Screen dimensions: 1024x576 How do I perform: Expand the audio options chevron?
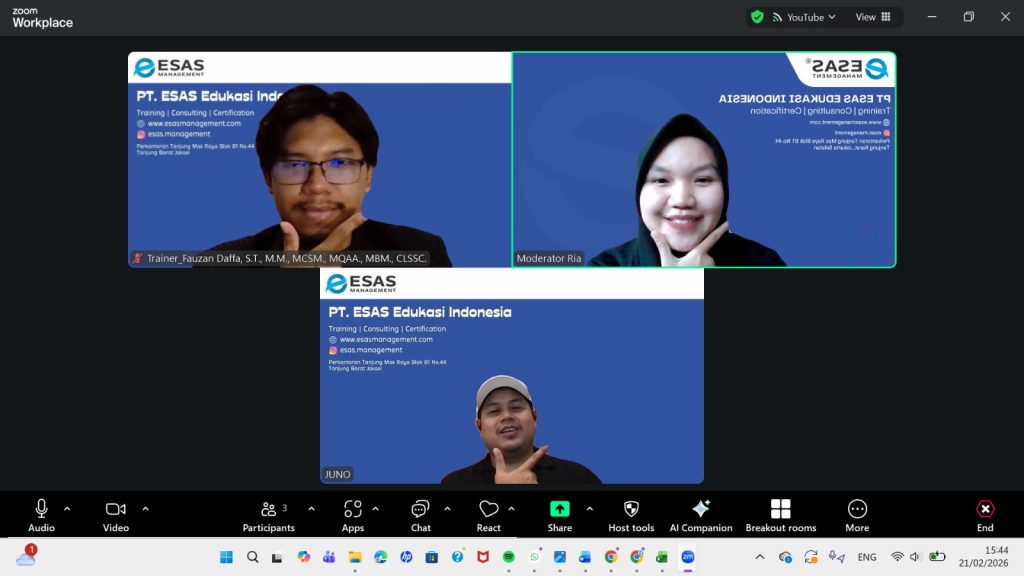click(67, 508)
